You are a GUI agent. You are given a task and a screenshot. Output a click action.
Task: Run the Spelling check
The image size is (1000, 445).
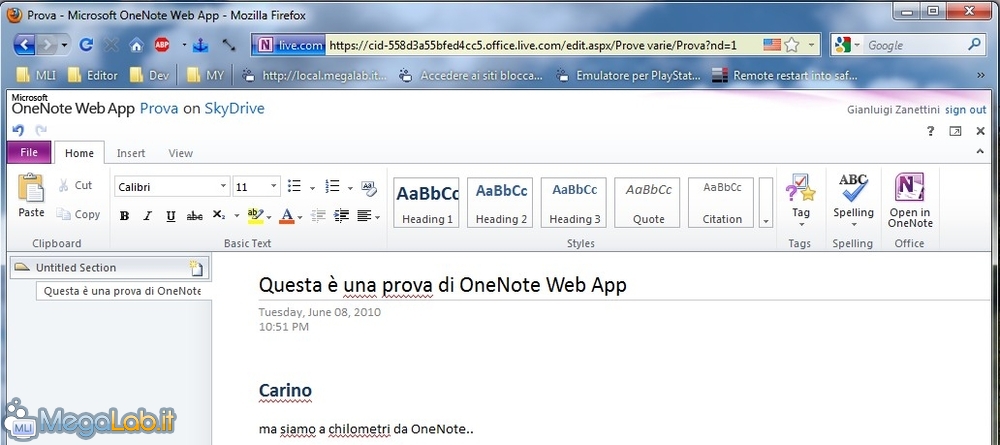pos(853,200)
